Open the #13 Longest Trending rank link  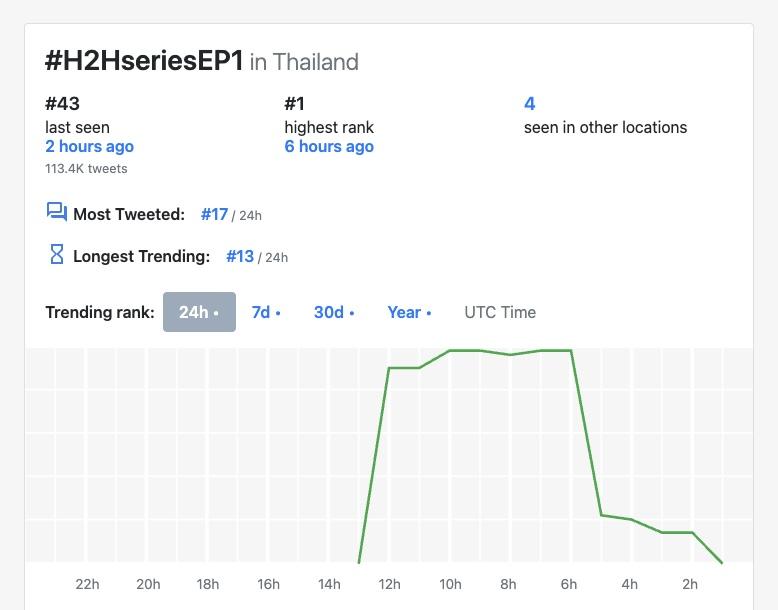[240, 256]
